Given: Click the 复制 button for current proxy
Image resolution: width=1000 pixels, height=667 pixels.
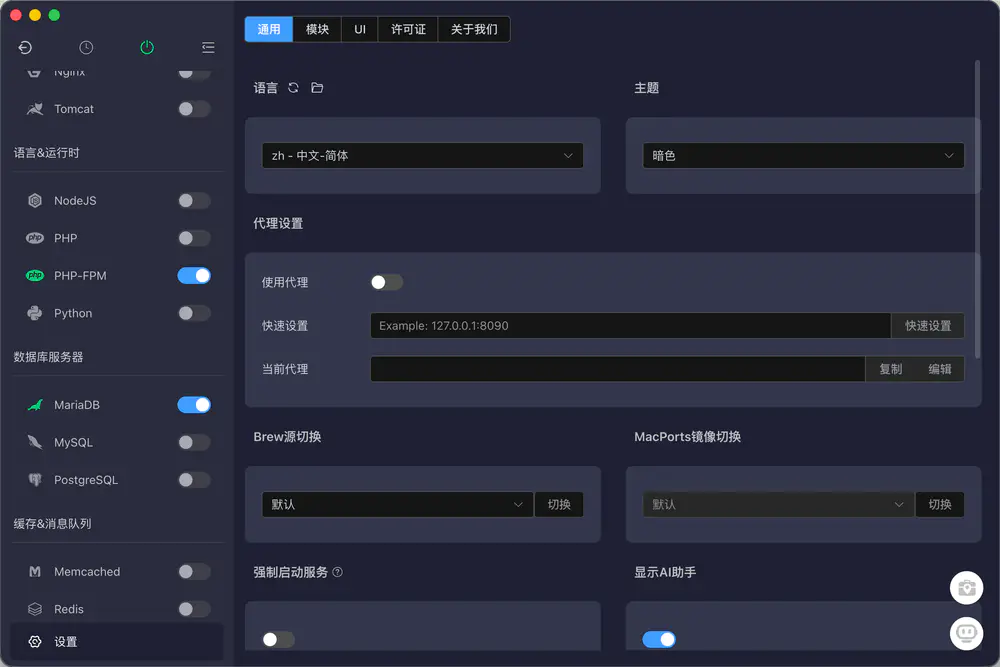Looking at the screenshot, I should coord(890,369).
